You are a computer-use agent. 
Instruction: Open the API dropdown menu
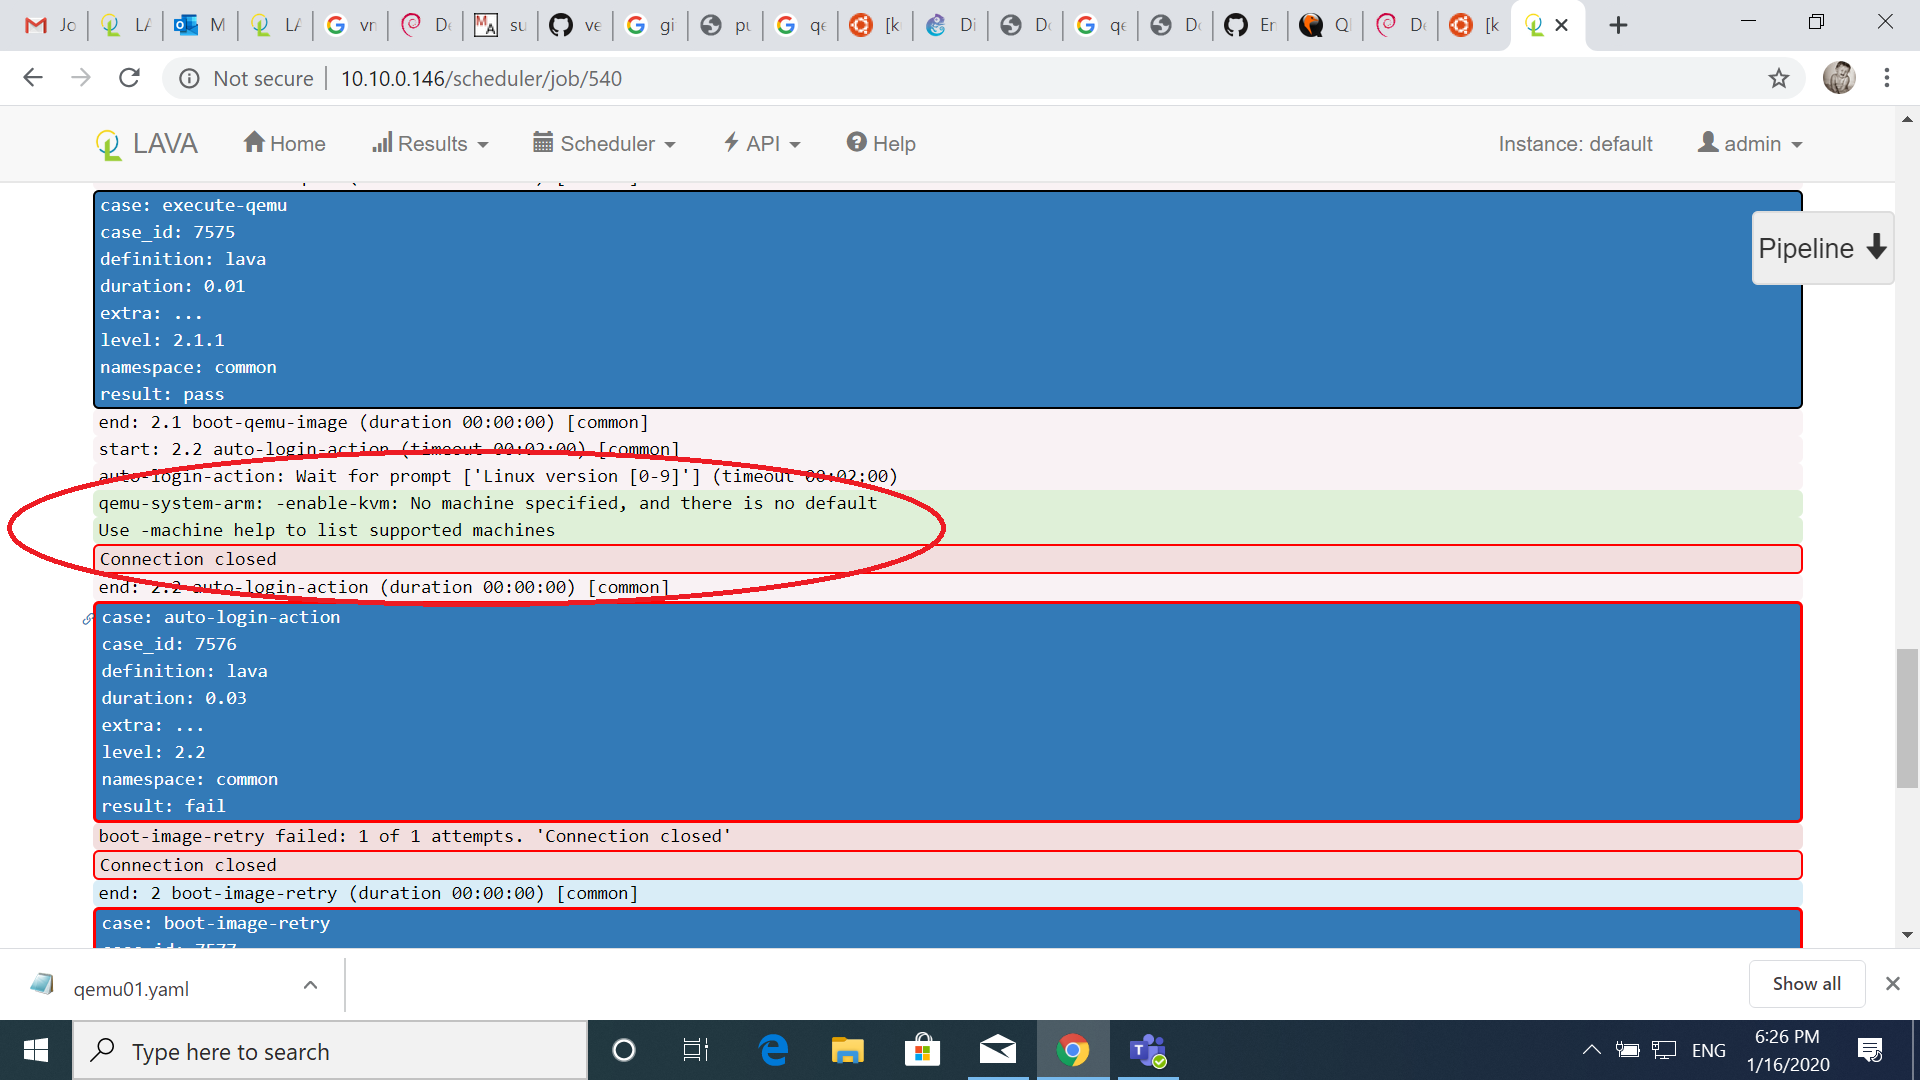coord(762,144)
